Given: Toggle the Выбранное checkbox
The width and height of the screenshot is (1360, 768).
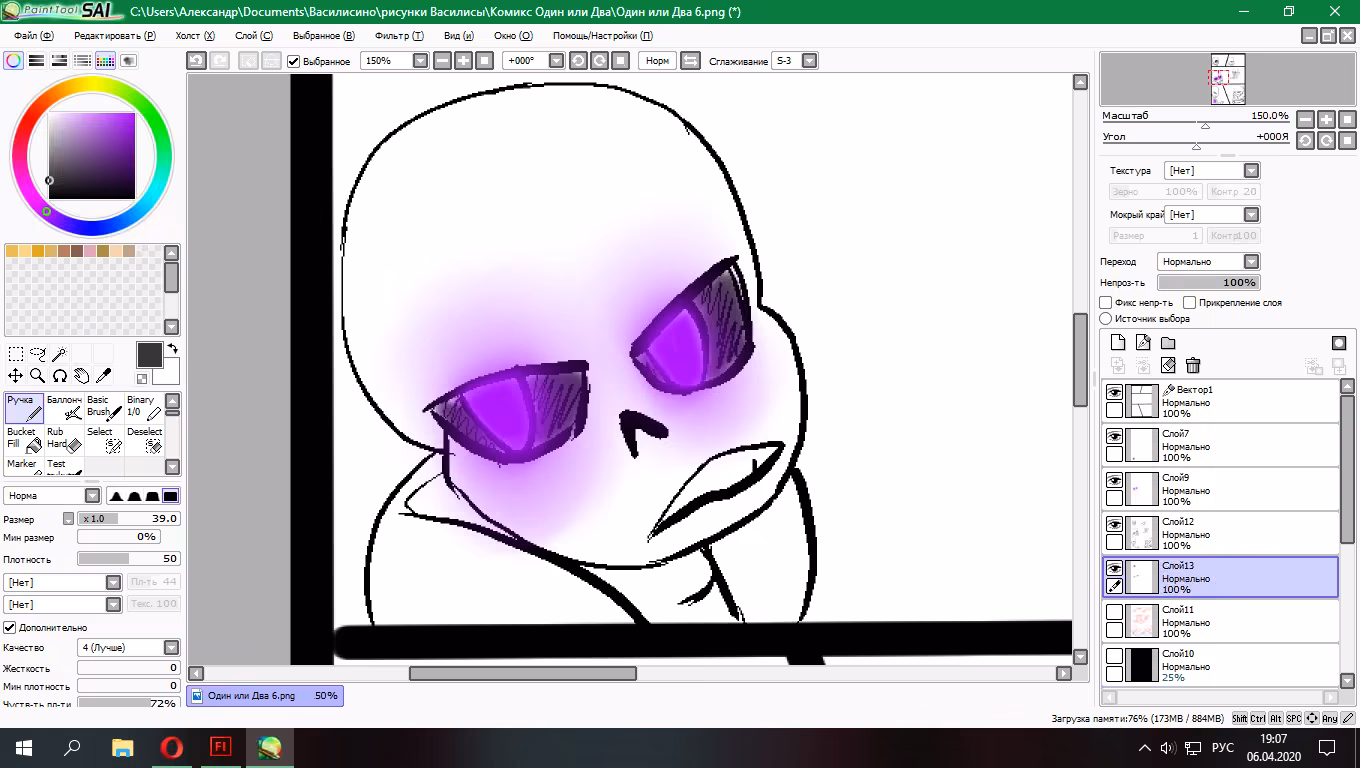Looking at the screenshot, I should pos(294,62).
